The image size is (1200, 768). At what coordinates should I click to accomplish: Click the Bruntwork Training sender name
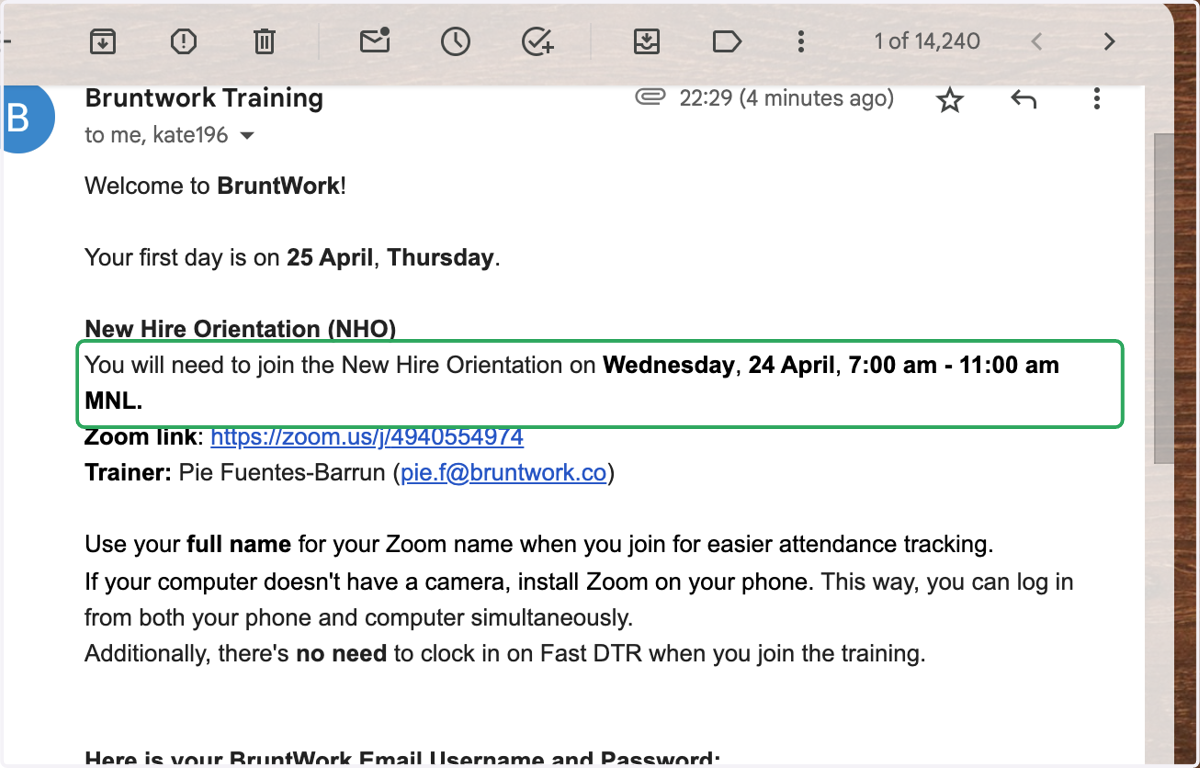[x=204, y=98]
